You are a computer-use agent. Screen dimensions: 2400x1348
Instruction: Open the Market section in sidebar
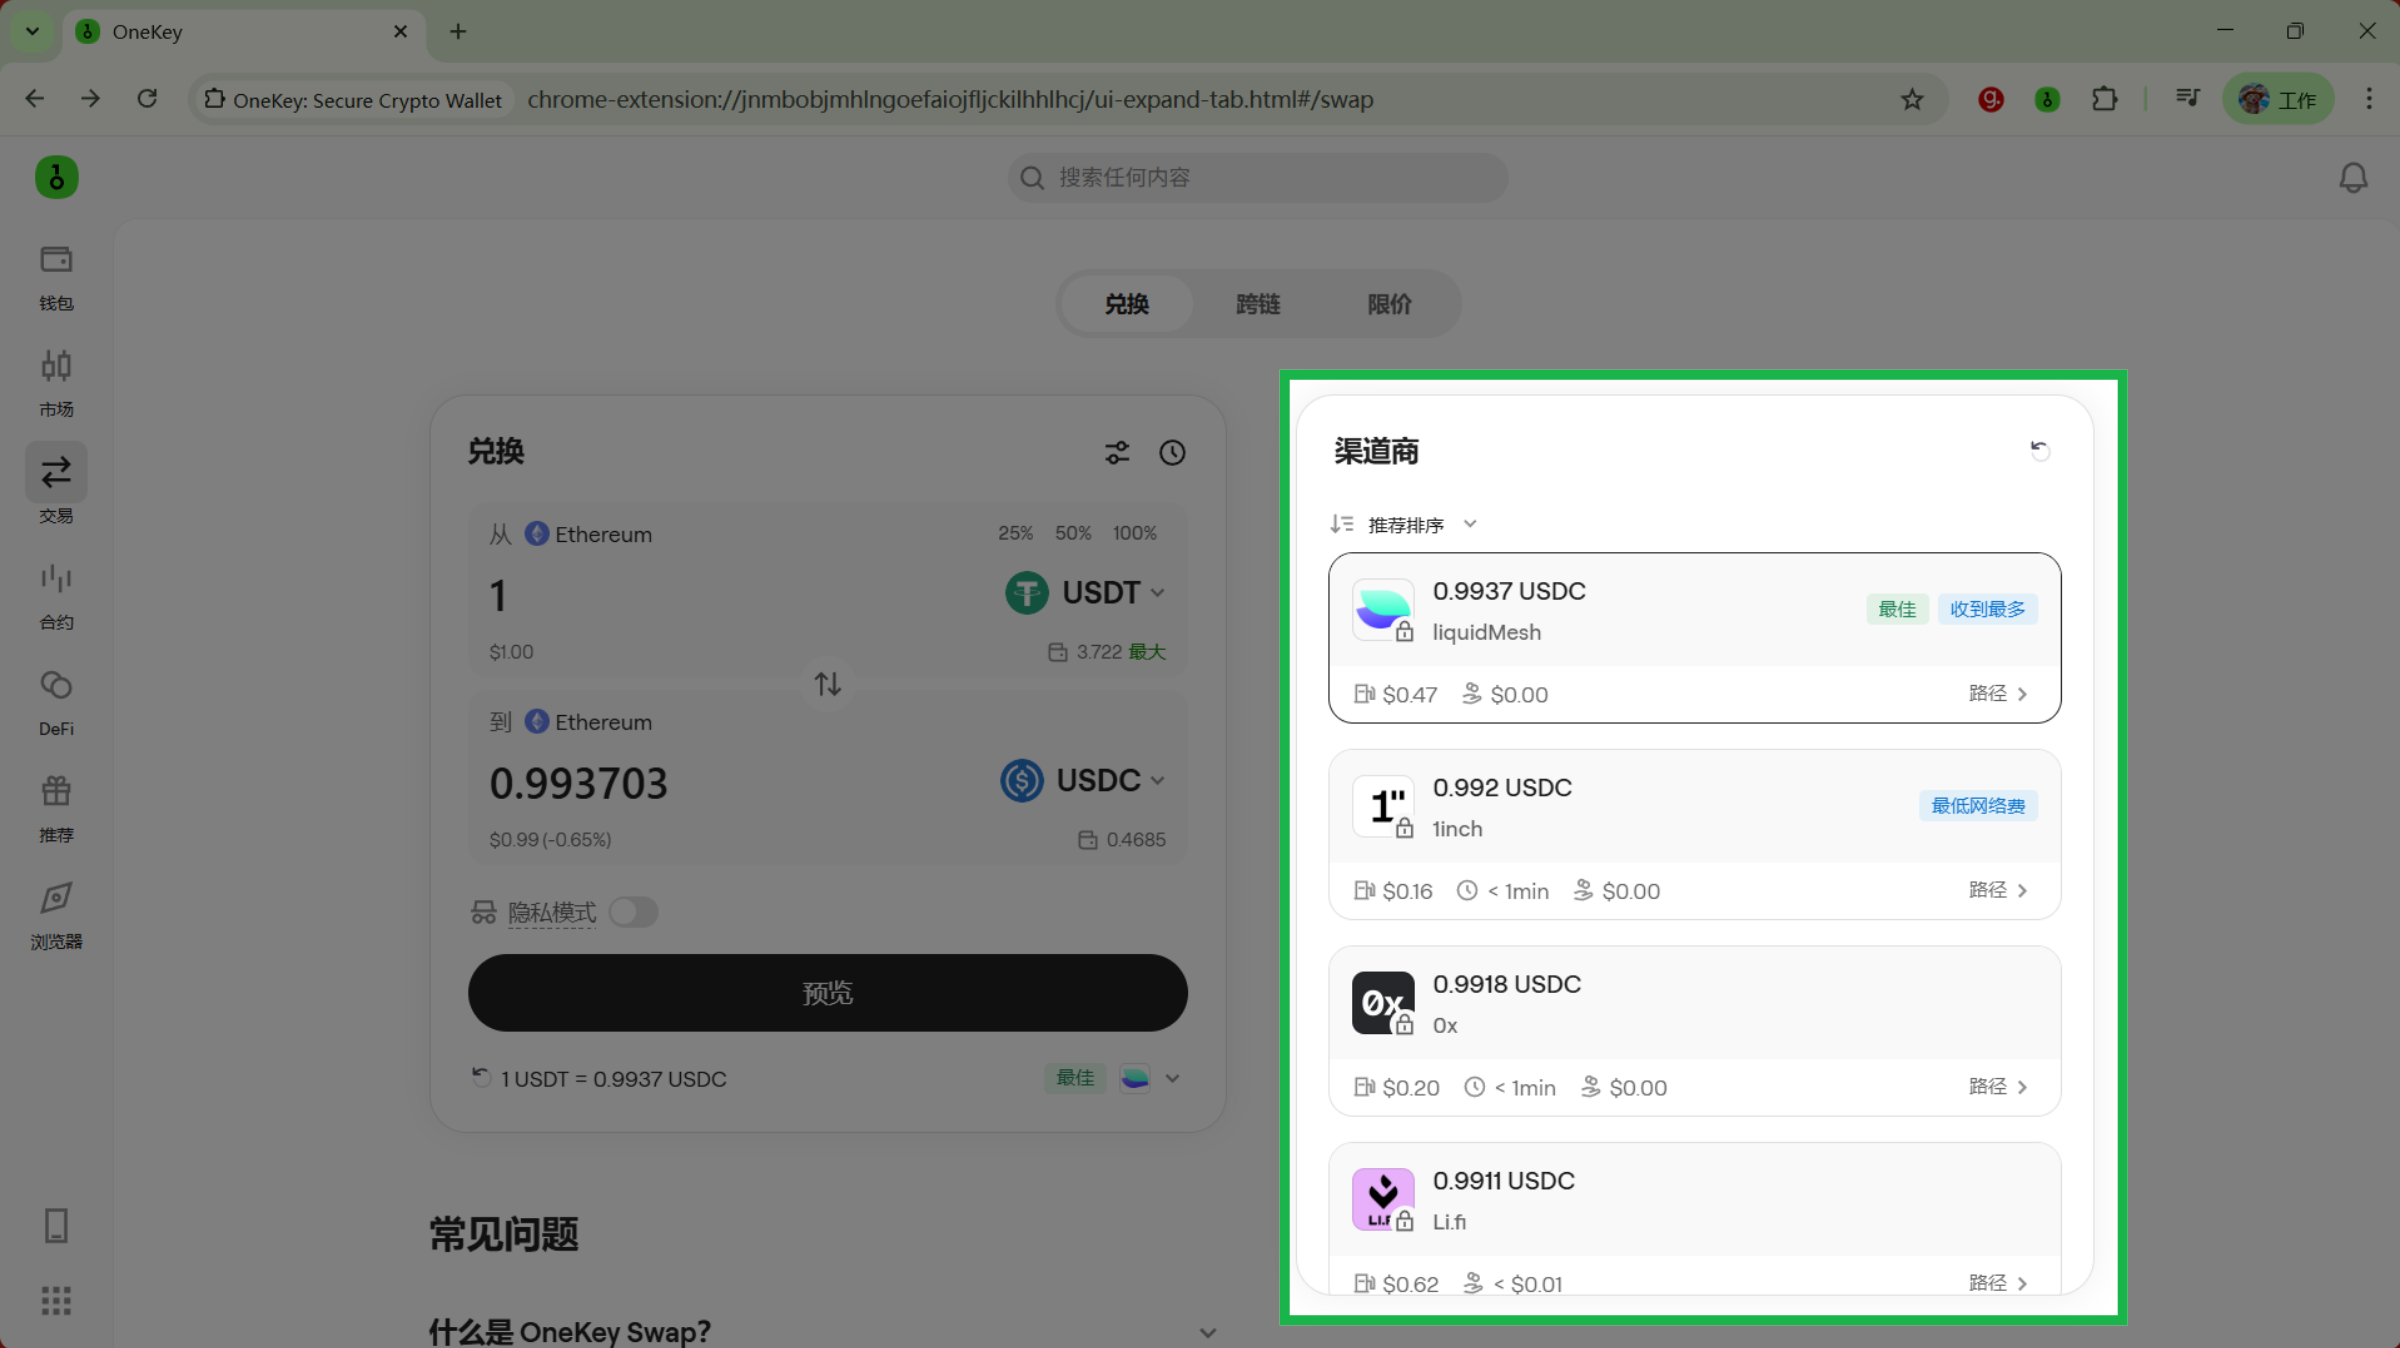point(56,384)
